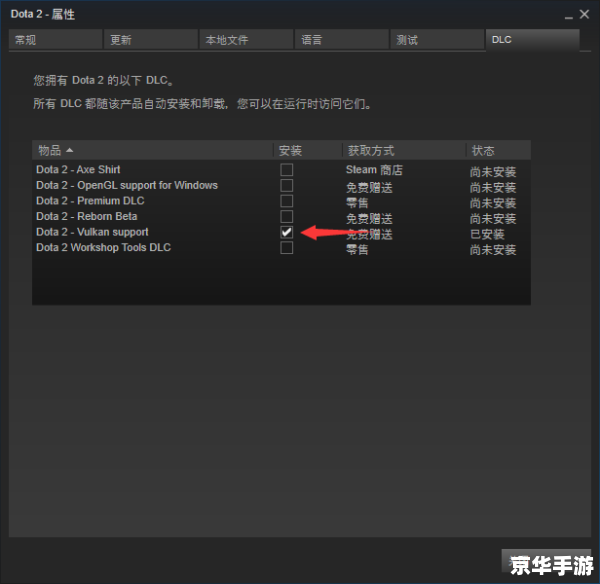Sort list by 状态 column header
The height and width of the screenshot is (584, 600).
coord(499,150)
